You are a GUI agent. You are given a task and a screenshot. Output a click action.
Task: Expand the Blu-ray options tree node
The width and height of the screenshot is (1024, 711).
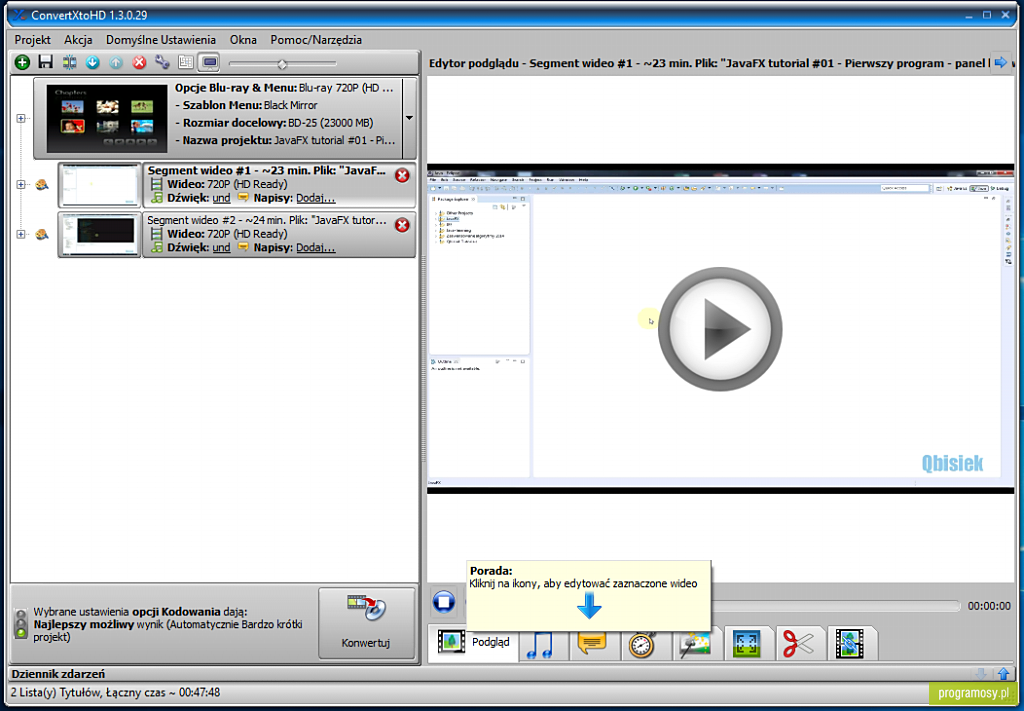point(21,118)
